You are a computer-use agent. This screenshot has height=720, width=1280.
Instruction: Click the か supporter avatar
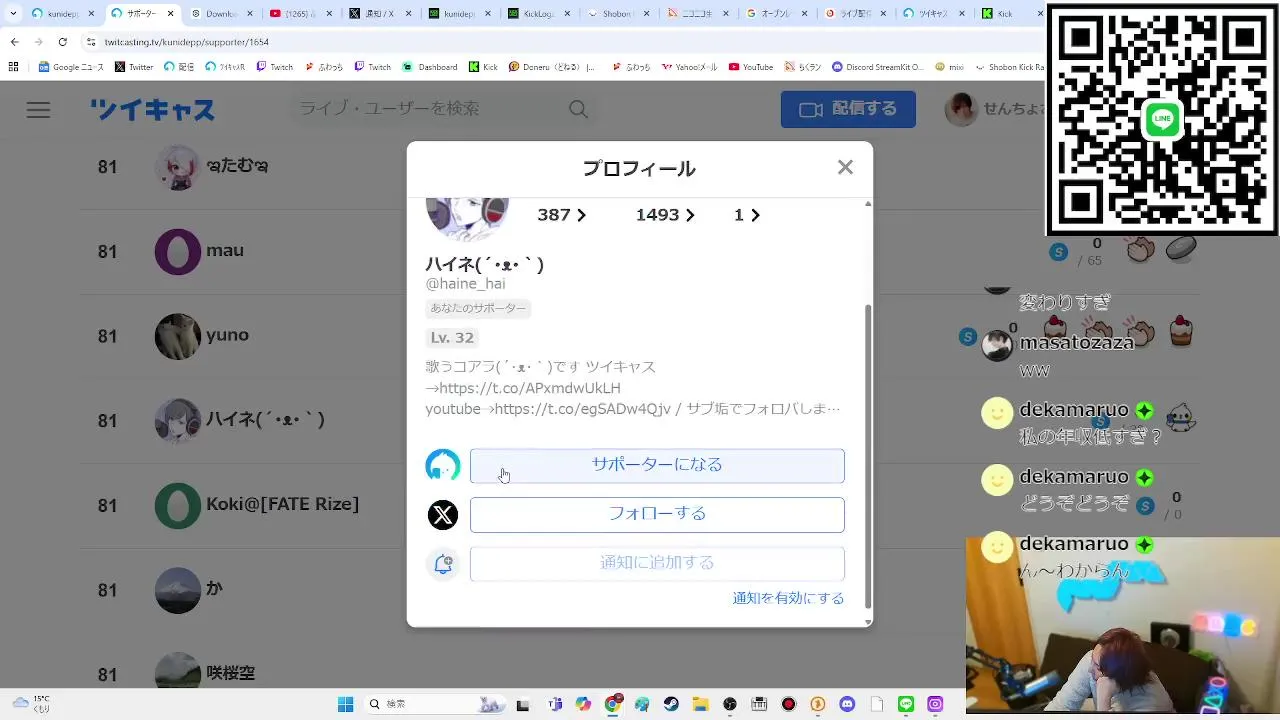178,590
